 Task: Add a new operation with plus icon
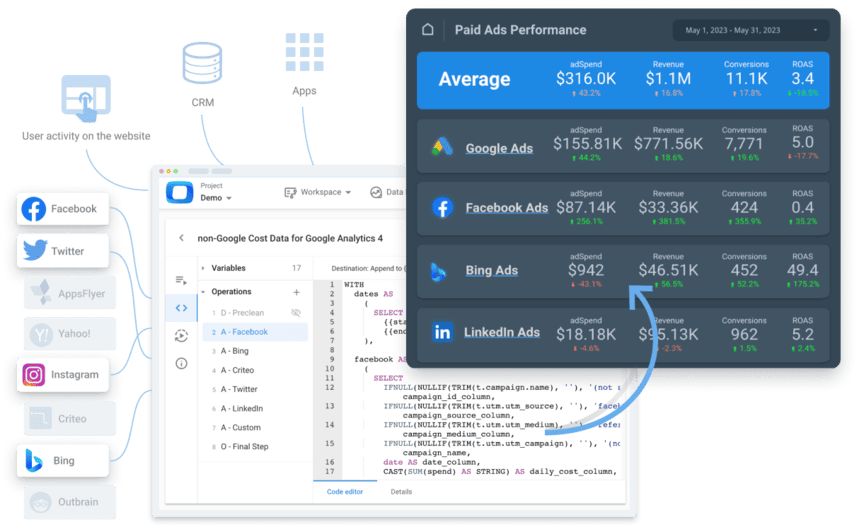[296, 292]
